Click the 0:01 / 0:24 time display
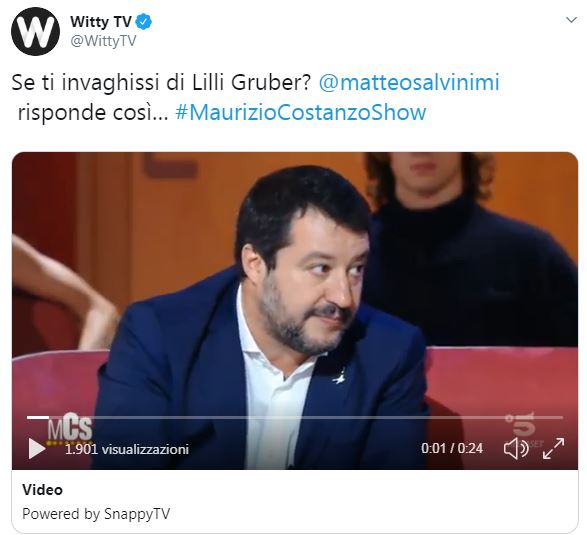 tap(451, 449)
